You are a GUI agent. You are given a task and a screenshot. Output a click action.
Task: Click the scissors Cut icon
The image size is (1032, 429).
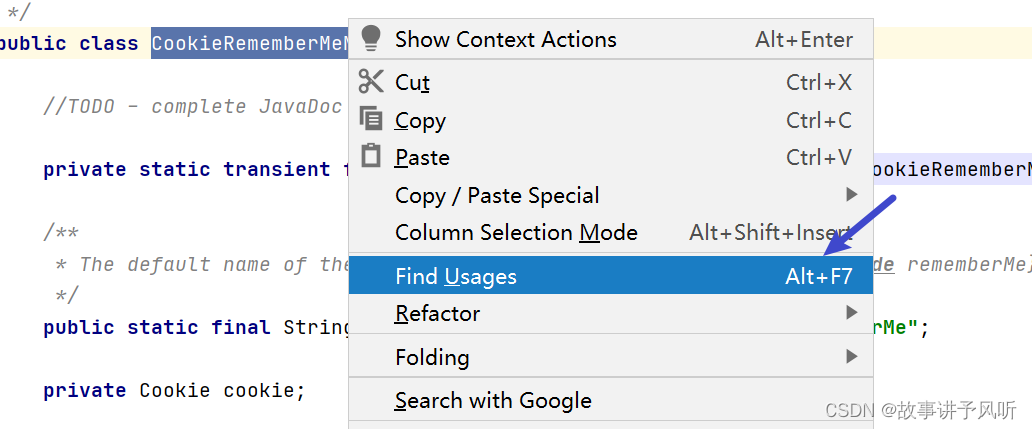click(x=371, y=82)
